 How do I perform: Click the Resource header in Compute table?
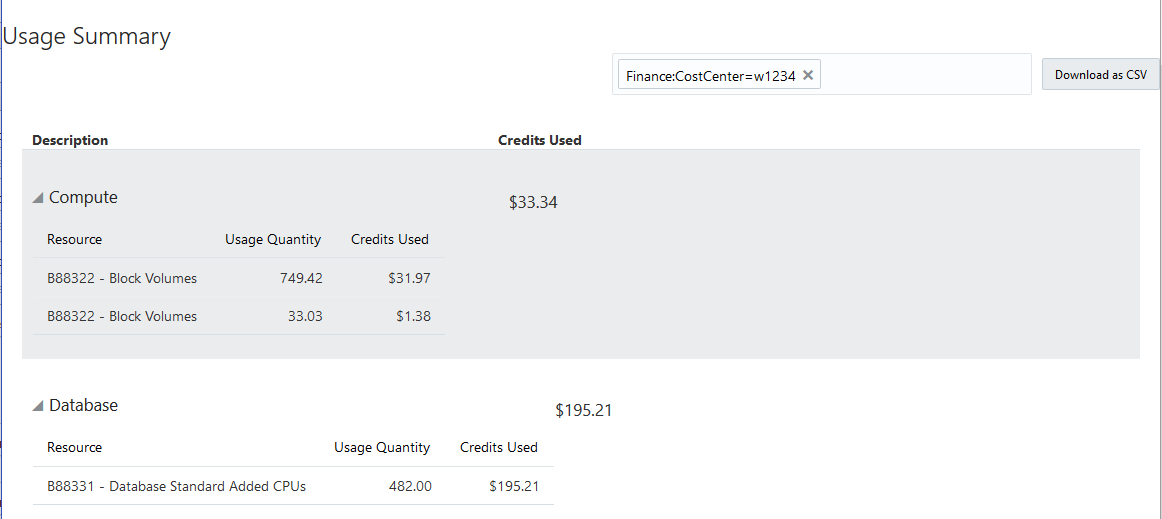coord(74,240)
